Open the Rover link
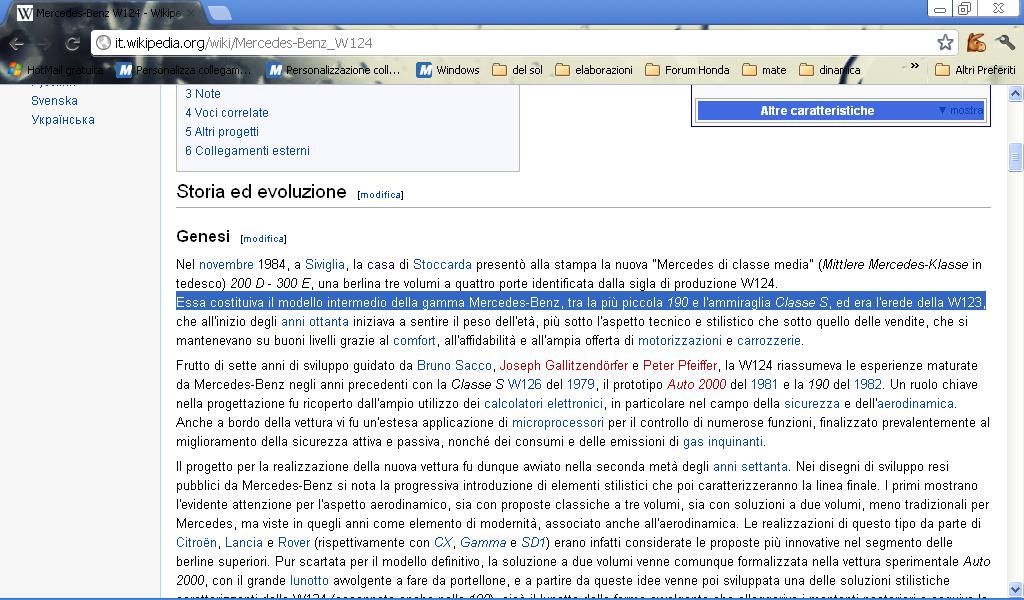 pyautogui.click(x=294, y=542)
